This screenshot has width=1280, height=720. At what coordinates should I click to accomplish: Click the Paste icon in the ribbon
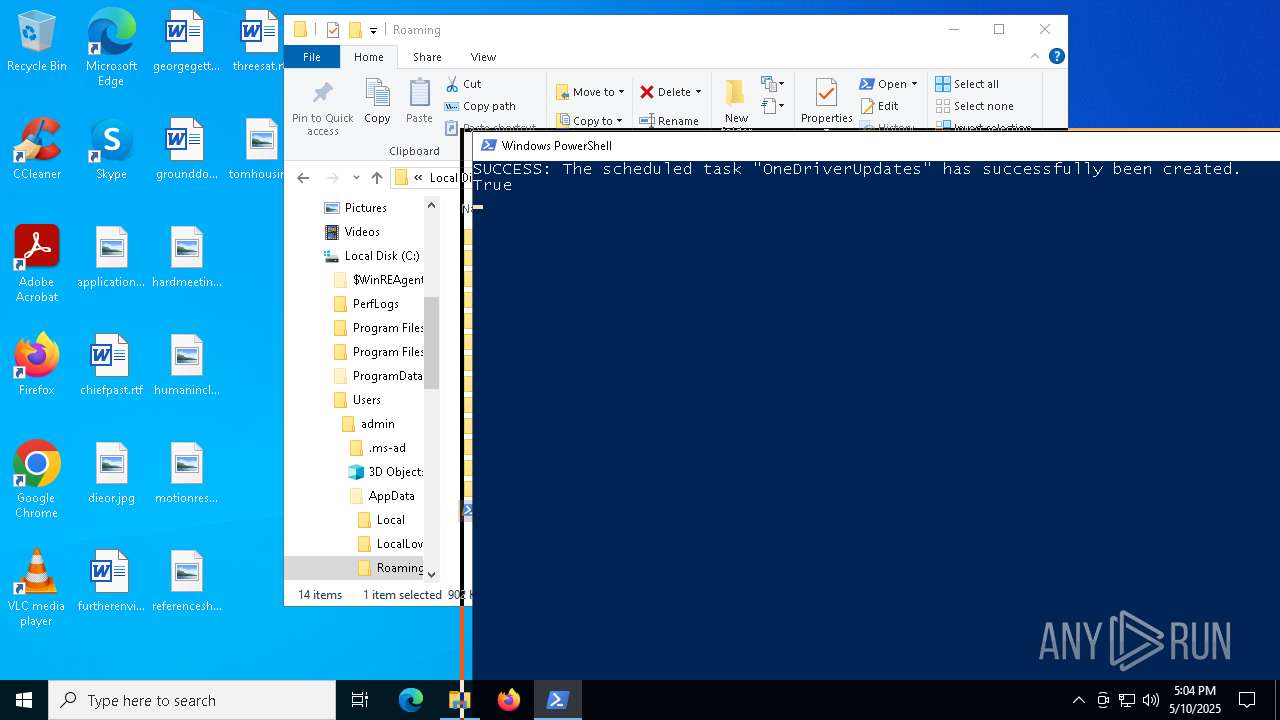pyautogui.click(x=419, y=101)
